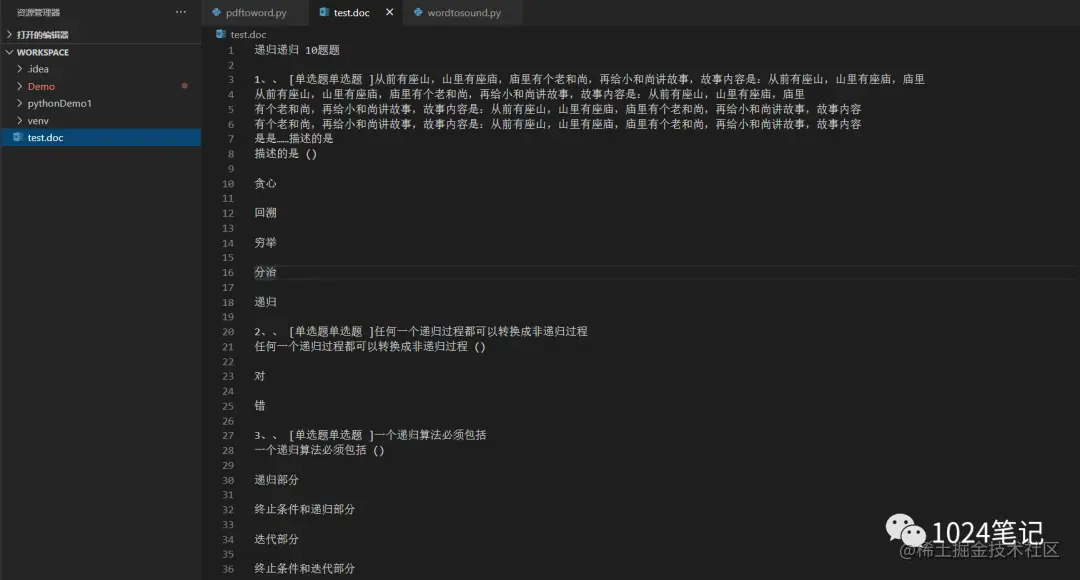The width and height of the screenshot is (1080, 580).
Task: Expand the Demo folder
Action: [x=20, y=86]
